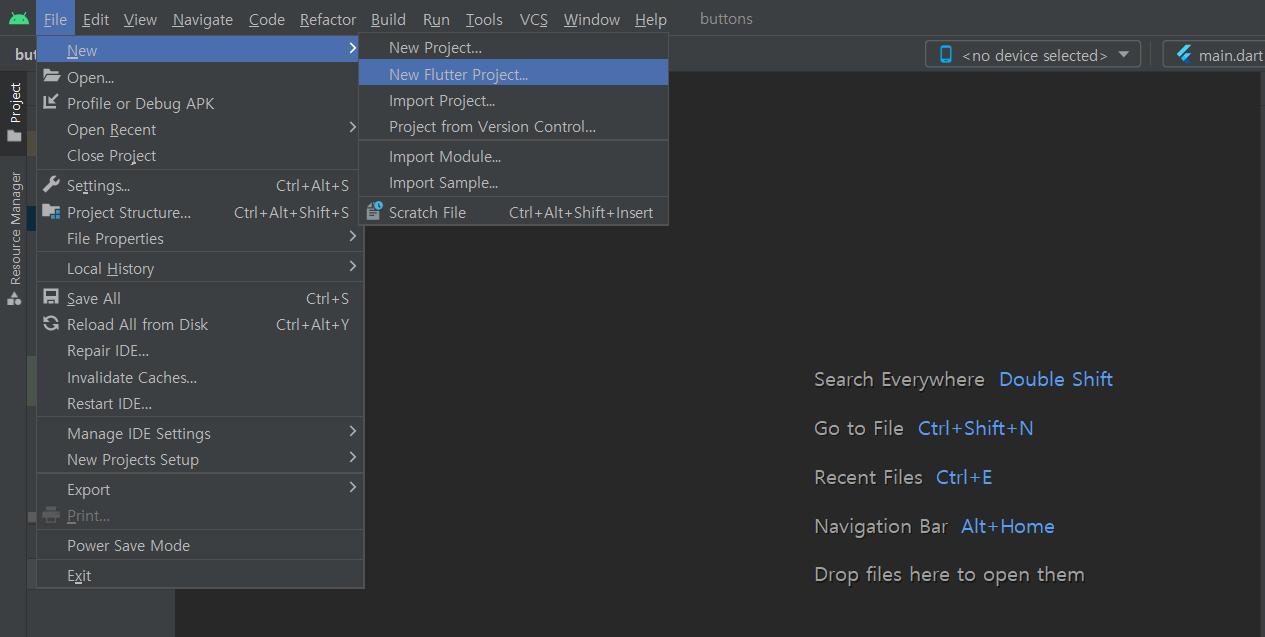This screenshot has height=637, width=1265.
Task: Open the Project tool window tab
Action: click(14, 112)
